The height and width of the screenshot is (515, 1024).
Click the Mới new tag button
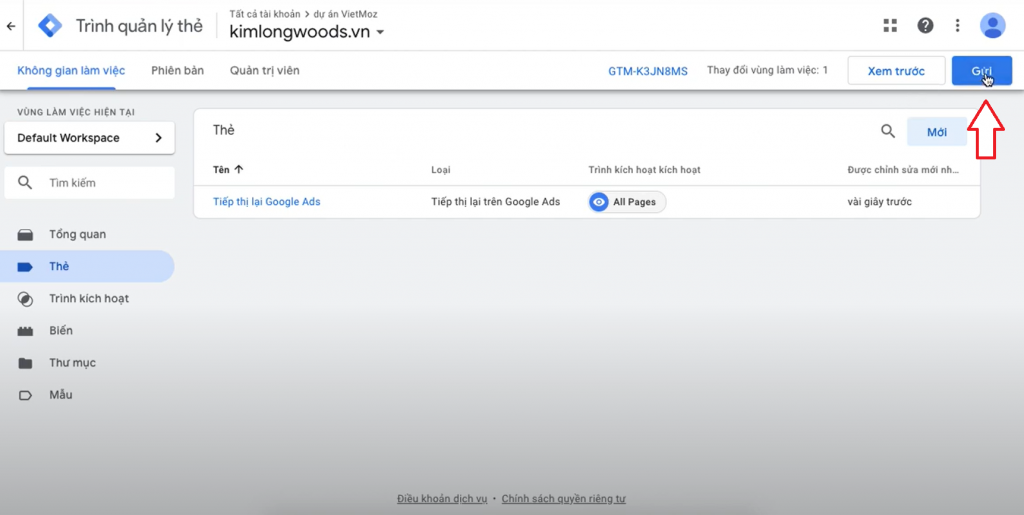coord(936,132)
